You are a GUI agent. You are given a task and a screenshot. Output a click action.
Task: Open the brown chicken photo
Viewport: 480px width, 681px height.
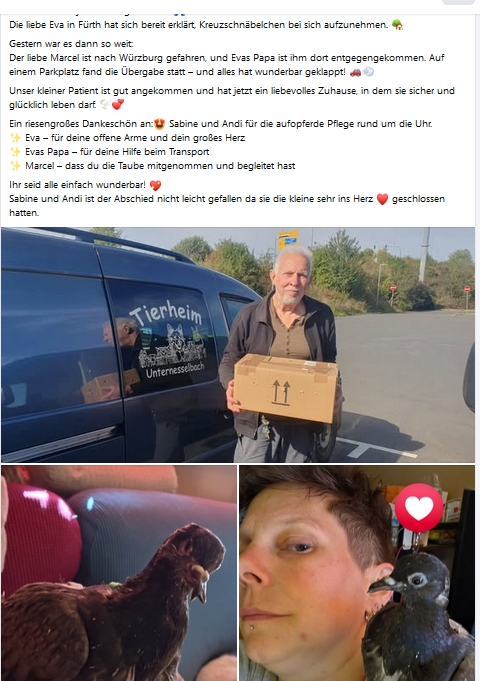(x=119, y=573)
